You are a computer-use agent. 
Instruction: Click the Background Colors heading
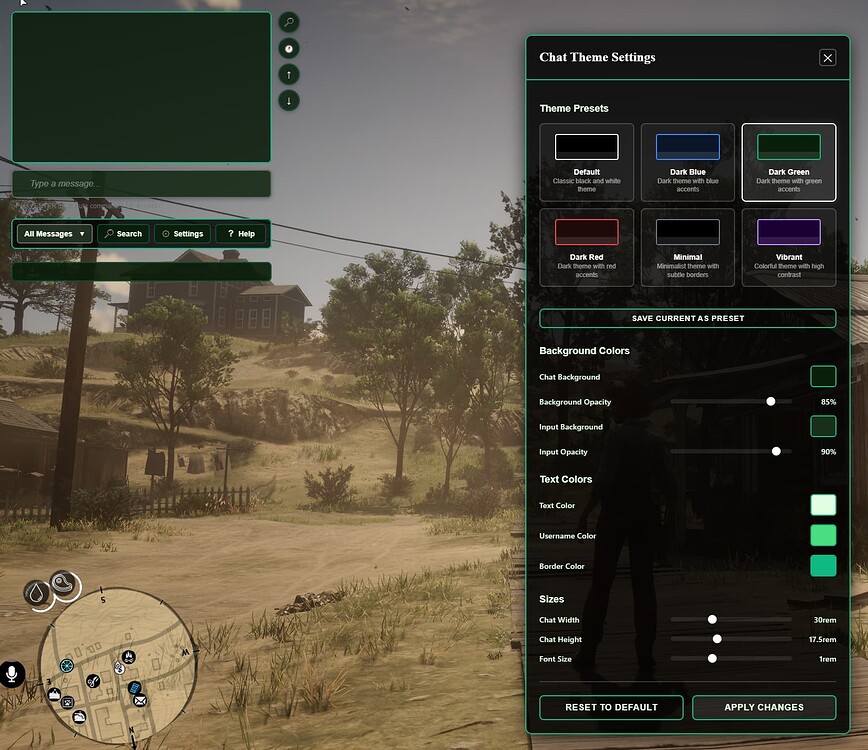tap(584, 351)
